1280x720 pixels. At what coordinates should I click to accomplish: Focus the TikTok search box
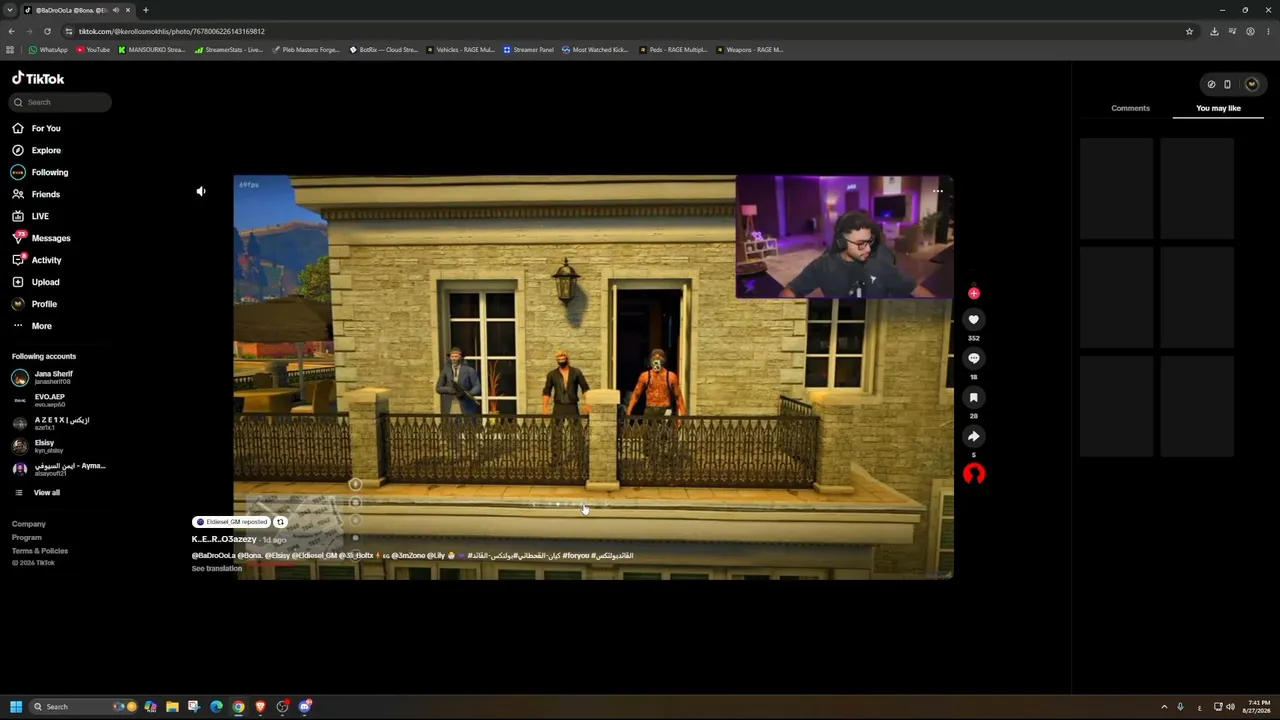(x=61, y=102)
